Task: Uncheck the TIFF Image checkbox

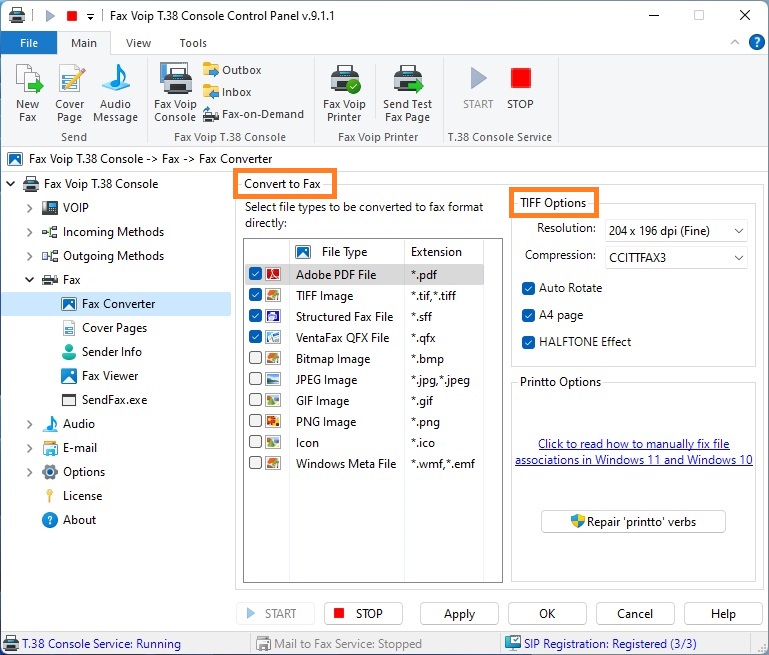Action: pyautogui.click(x=256, y=295)
